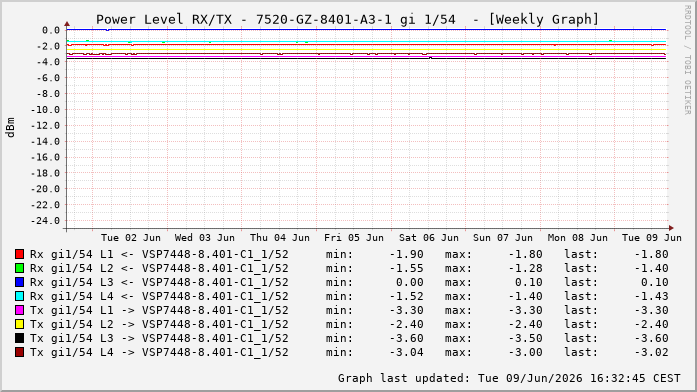Click the magenta Tx L1 legend swatch
This screenshot has width=697, height=392.
[19, 310]
